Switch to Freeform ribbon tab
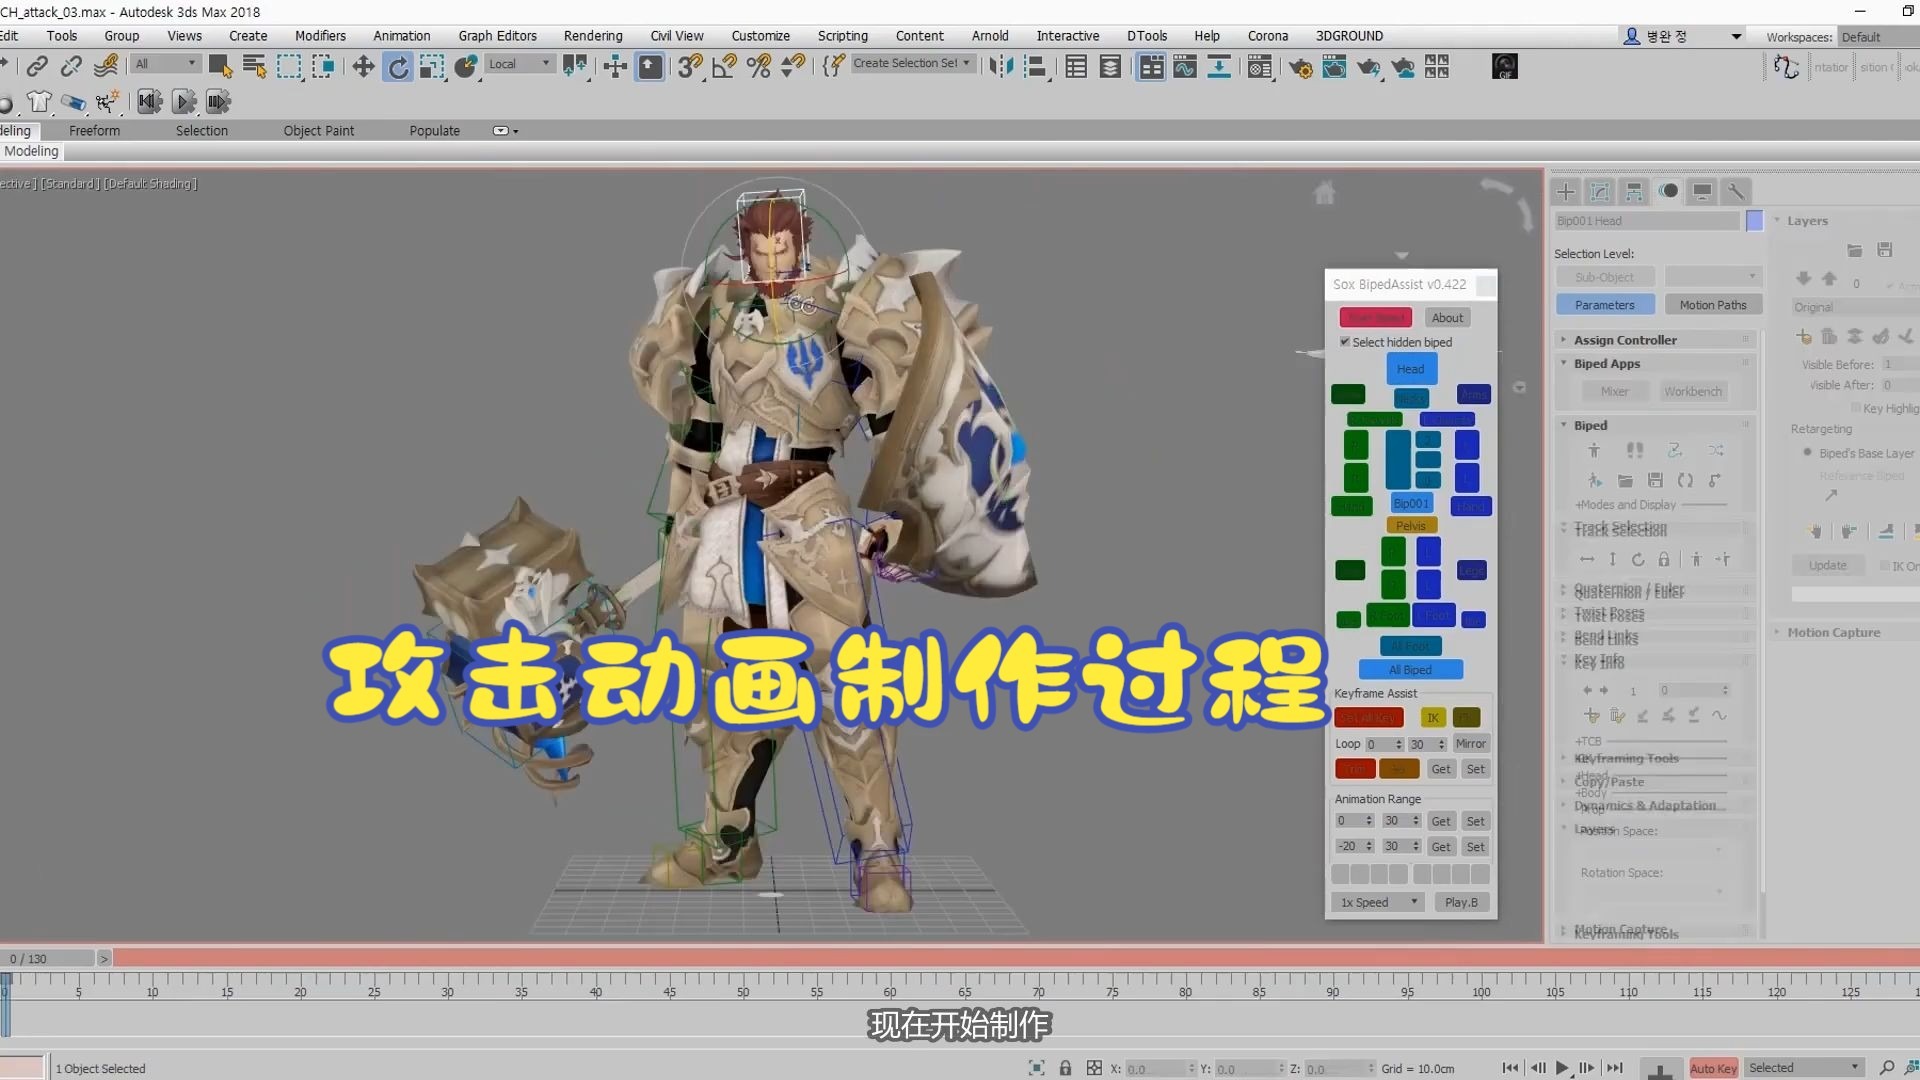The image size is (1920, 1080). coord(94,131)
